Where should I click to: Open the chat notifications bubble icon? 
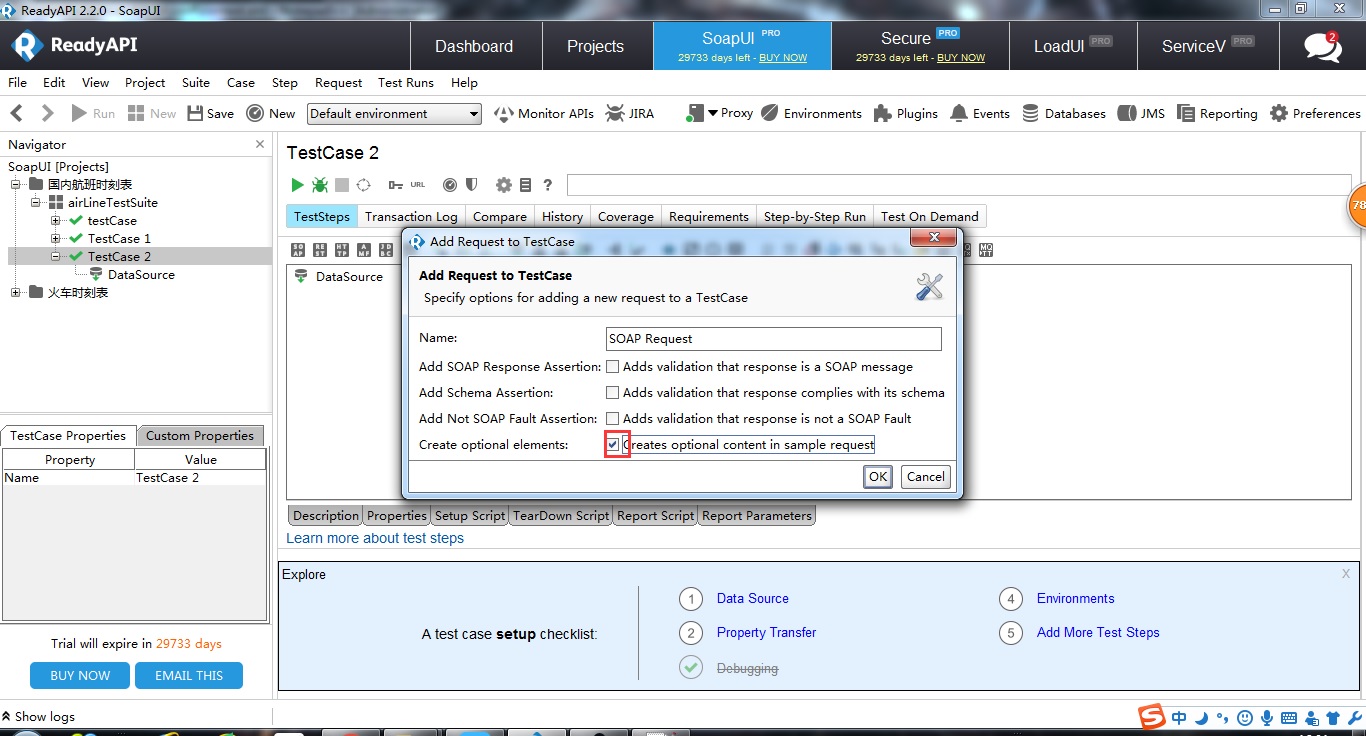[1323, 46]
